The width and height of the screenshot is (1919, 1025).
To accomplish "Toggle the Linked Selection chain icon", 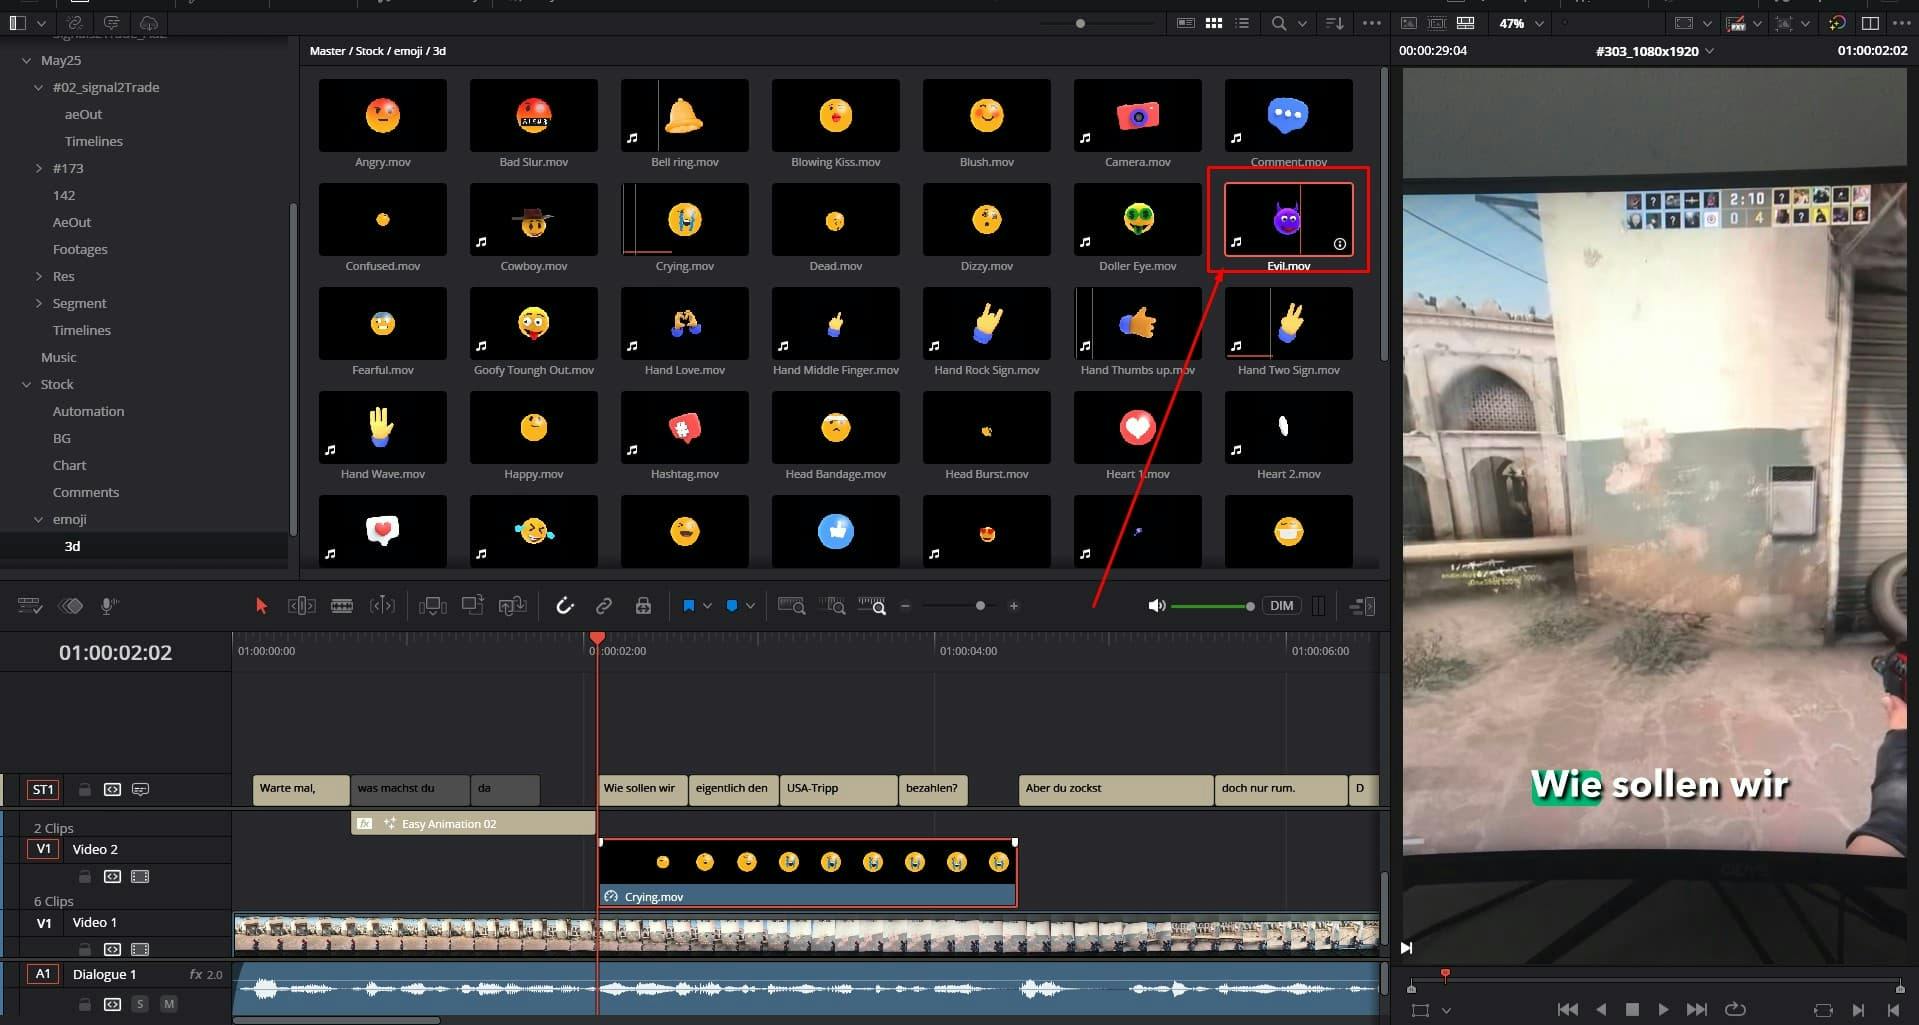I will (x=604, y=606).
